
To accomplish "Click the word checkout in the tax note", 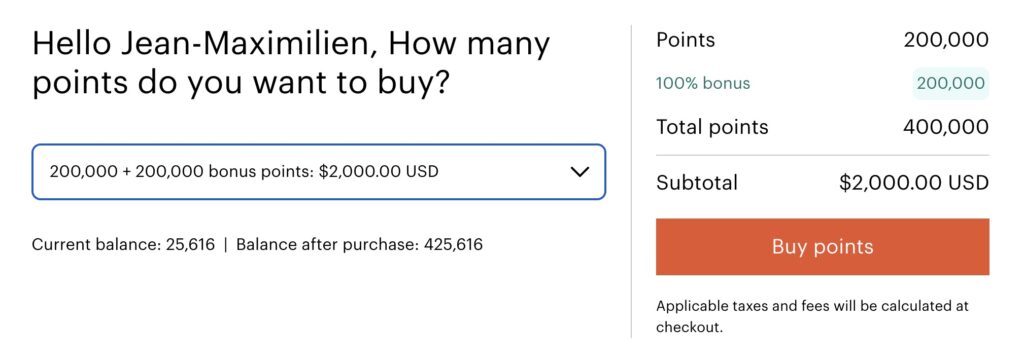I will click(x=690, y=327).
